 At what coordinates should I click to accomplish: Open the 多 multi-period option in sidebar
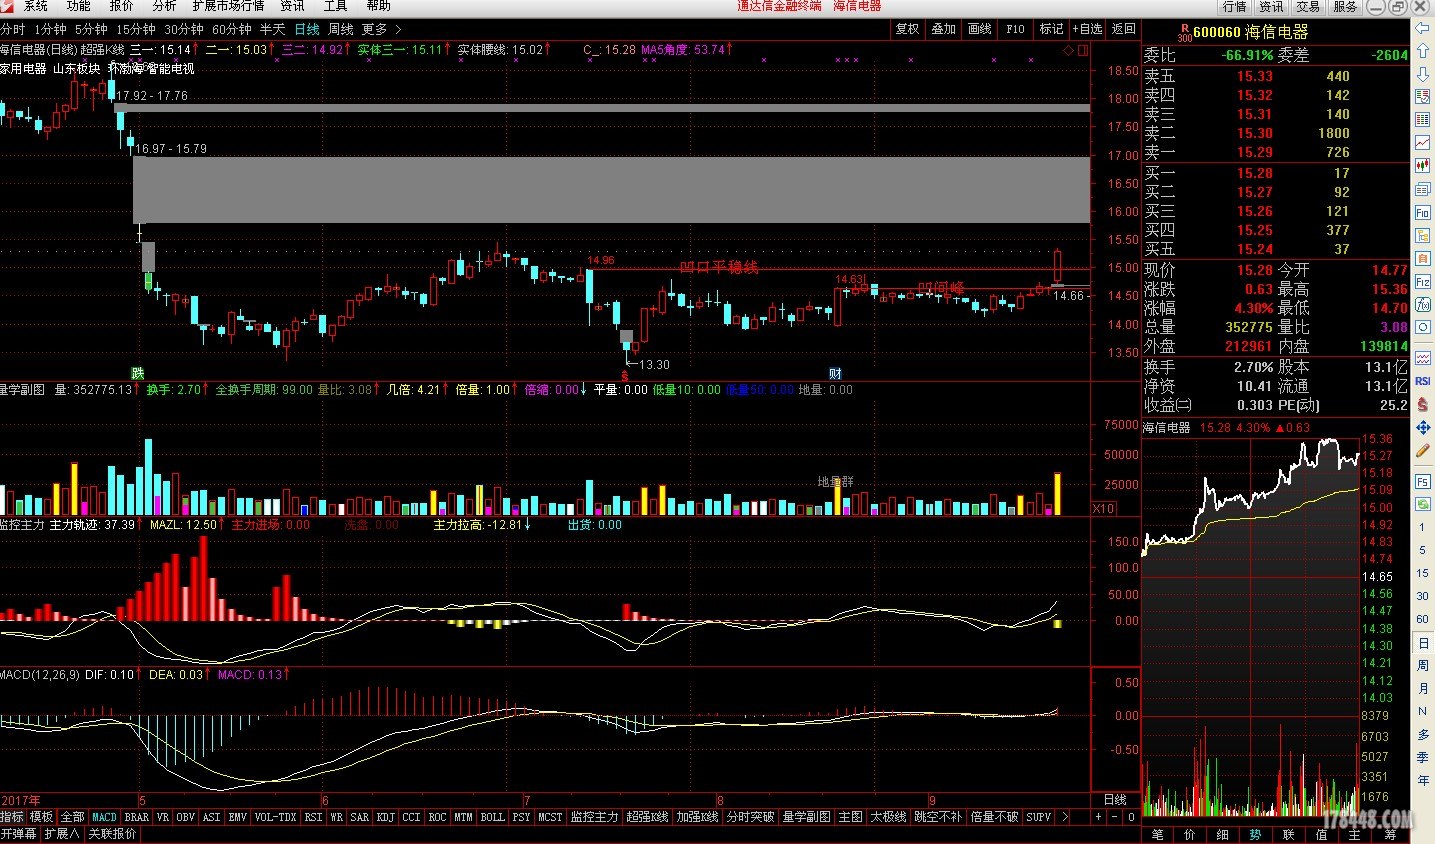tap(1422, 735)
